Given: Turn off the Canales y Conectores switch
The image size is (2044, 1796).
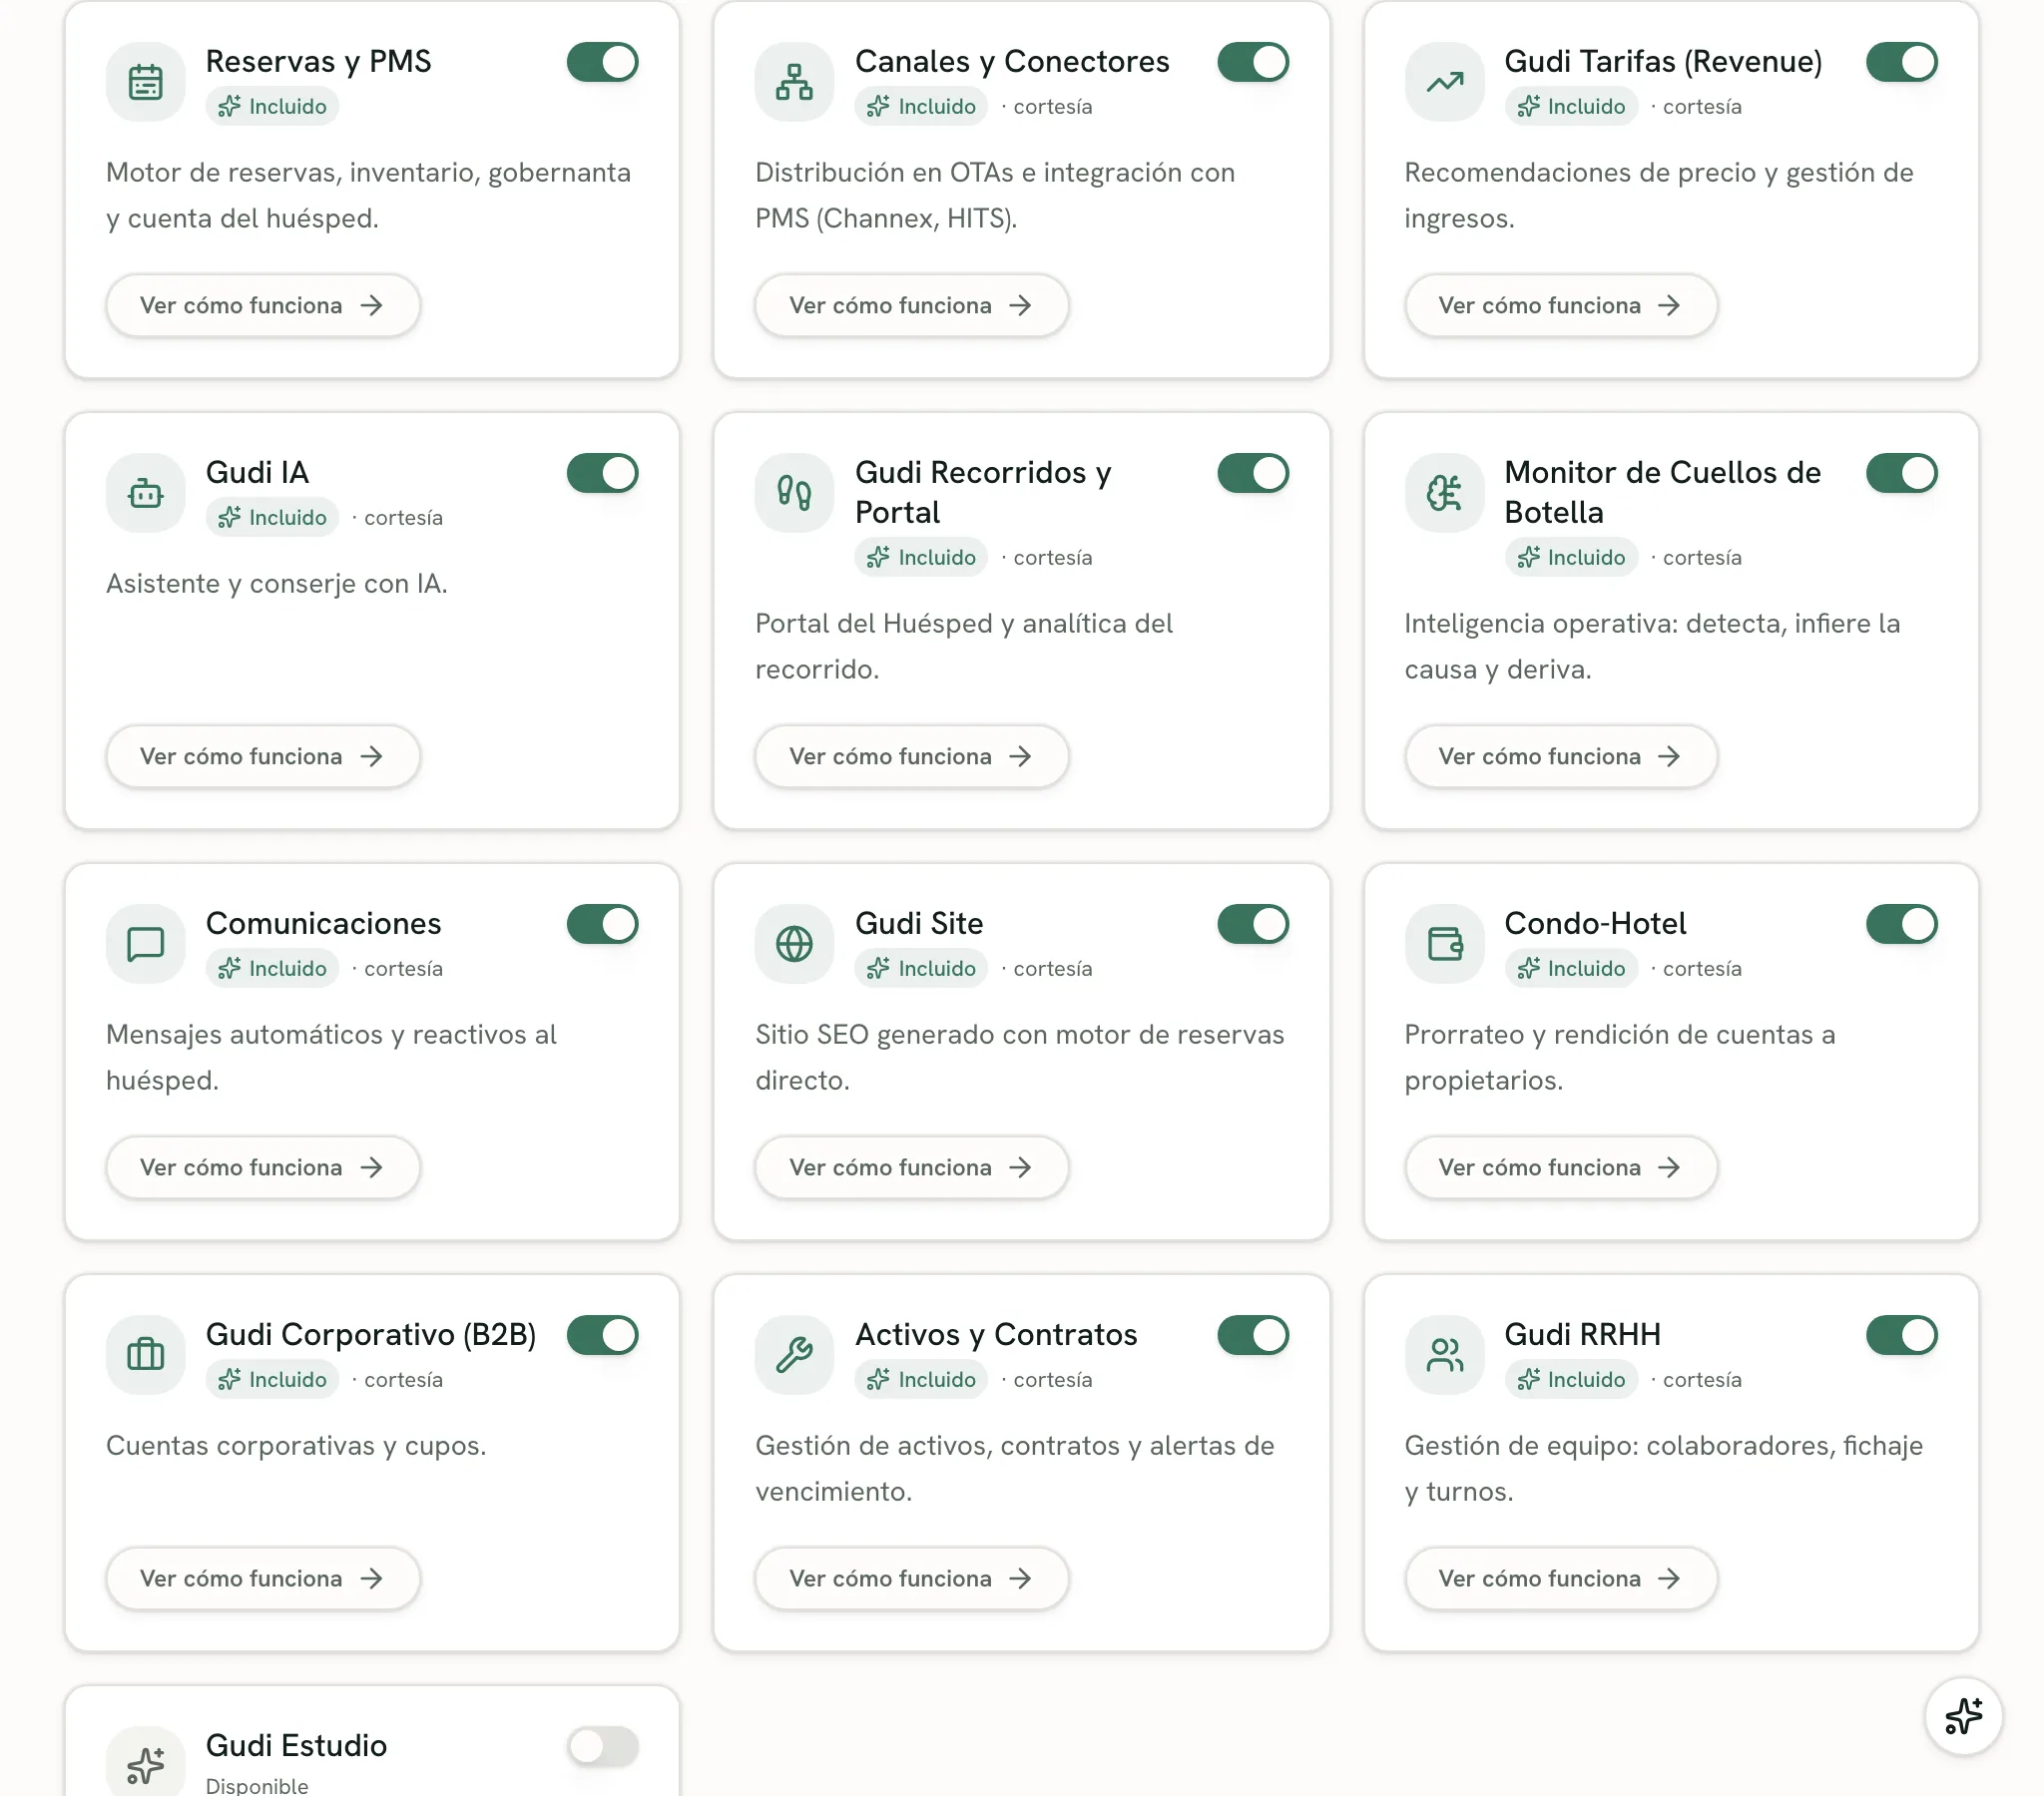Looking at the screenshot, I should point(1253,62).
